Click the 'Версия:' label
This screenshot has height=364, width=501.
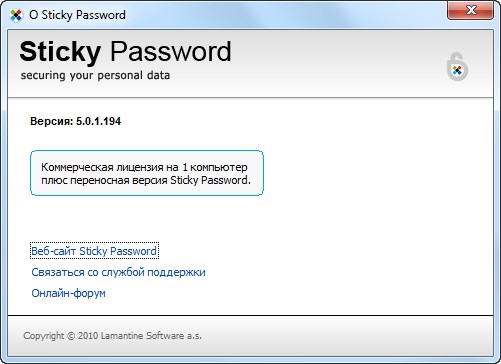pos(52,121)
